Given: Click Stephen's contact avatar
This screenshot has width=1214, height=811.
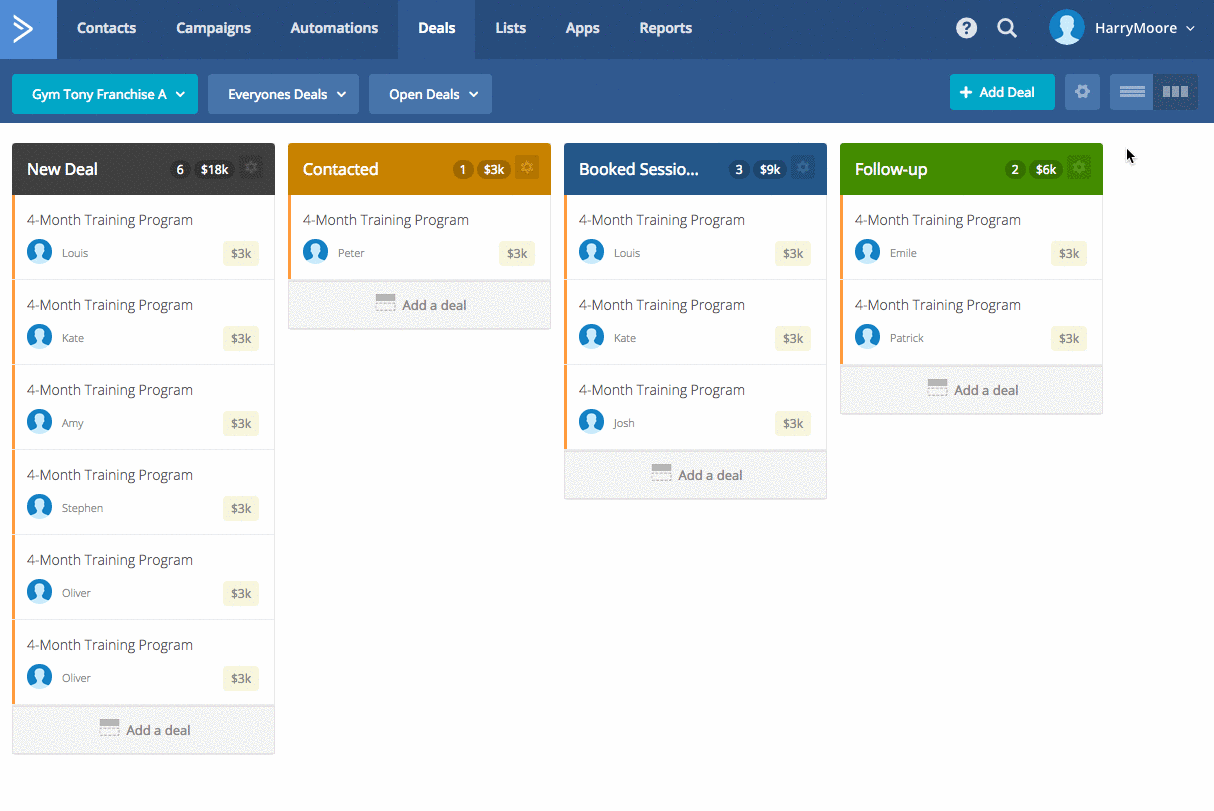Looking at the screenshot, I should coord(40,507).
